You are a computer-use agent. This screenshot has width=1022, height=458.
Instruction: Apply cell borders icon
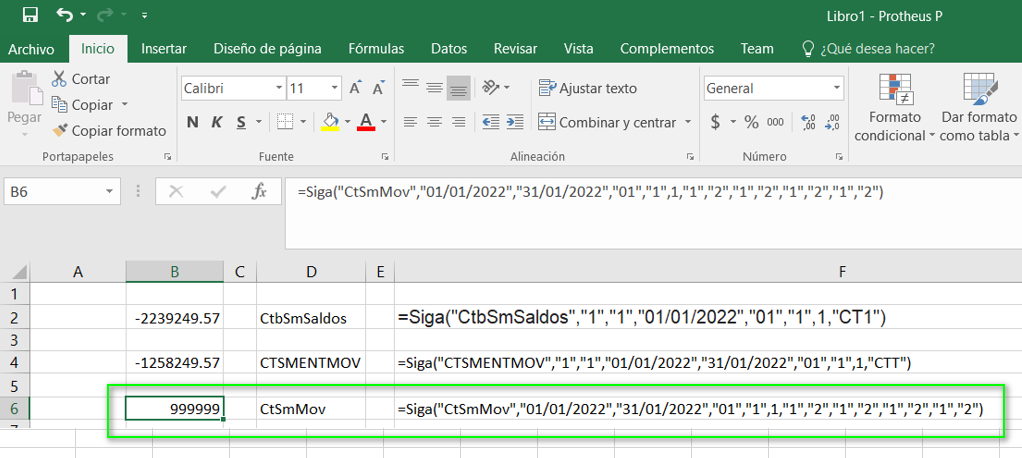(x=284, y=122)
